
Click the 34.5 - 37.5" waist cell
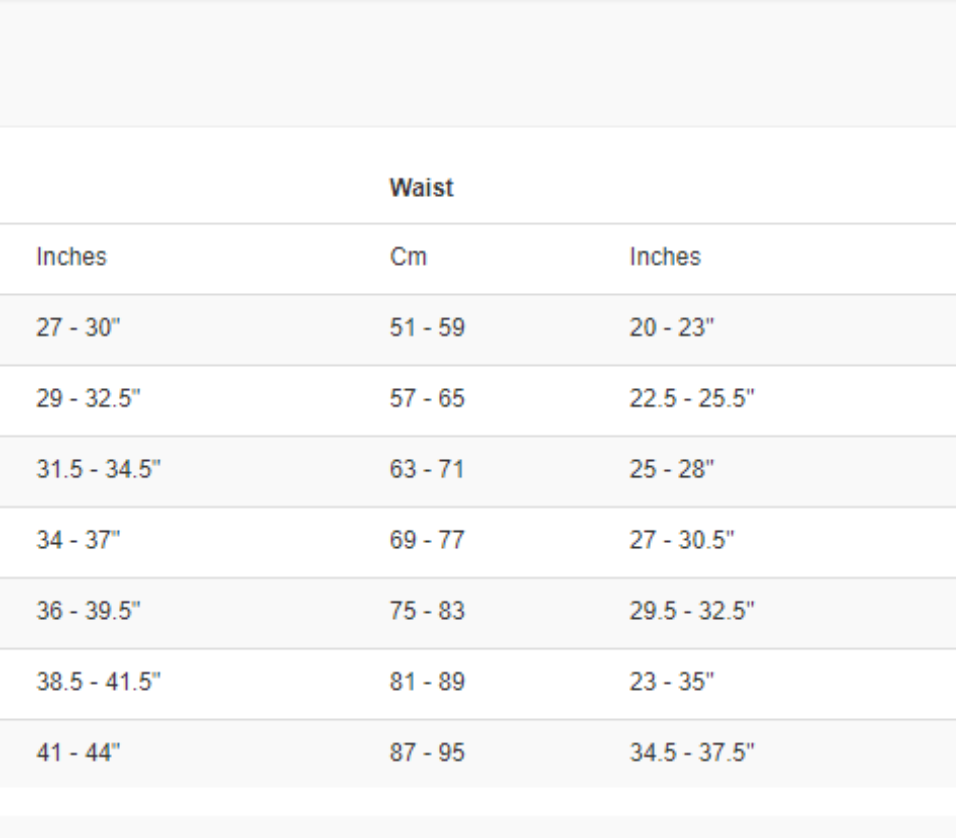(x=692, y=753)
